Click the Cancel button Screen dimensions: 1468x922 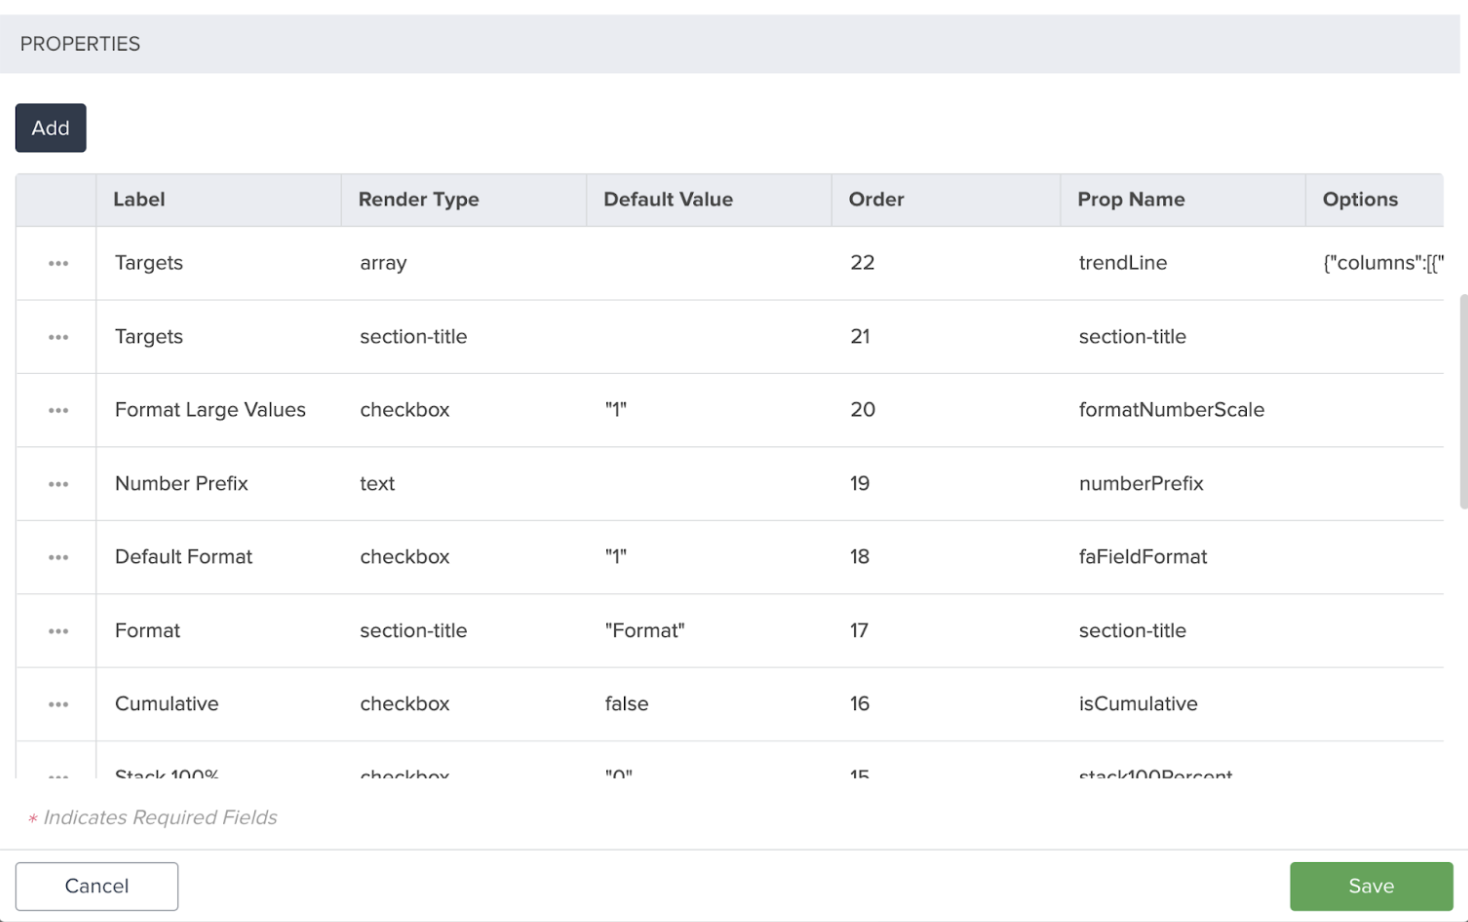[x=97, y=886]
